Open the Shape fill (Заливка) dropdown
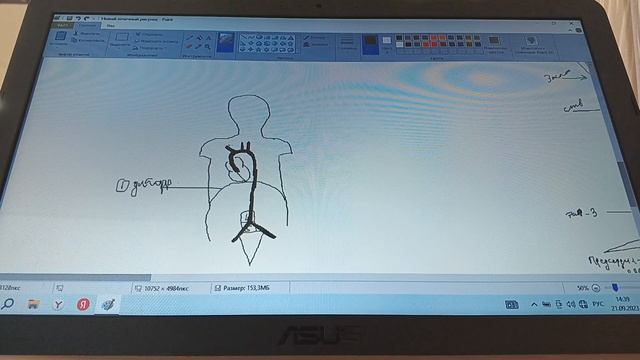 [x=316, y=44]
